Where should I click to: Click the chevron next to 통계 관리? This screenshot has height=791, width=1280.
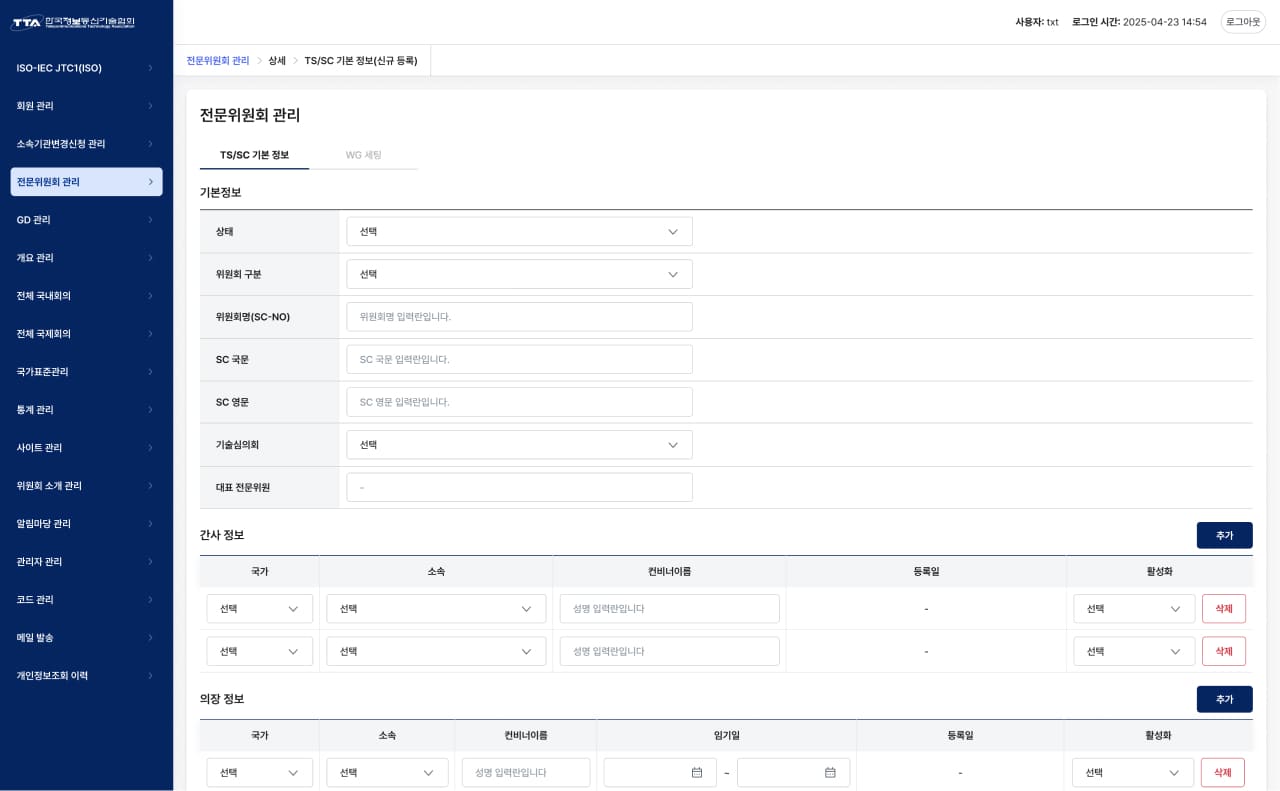tap(150, 410)
